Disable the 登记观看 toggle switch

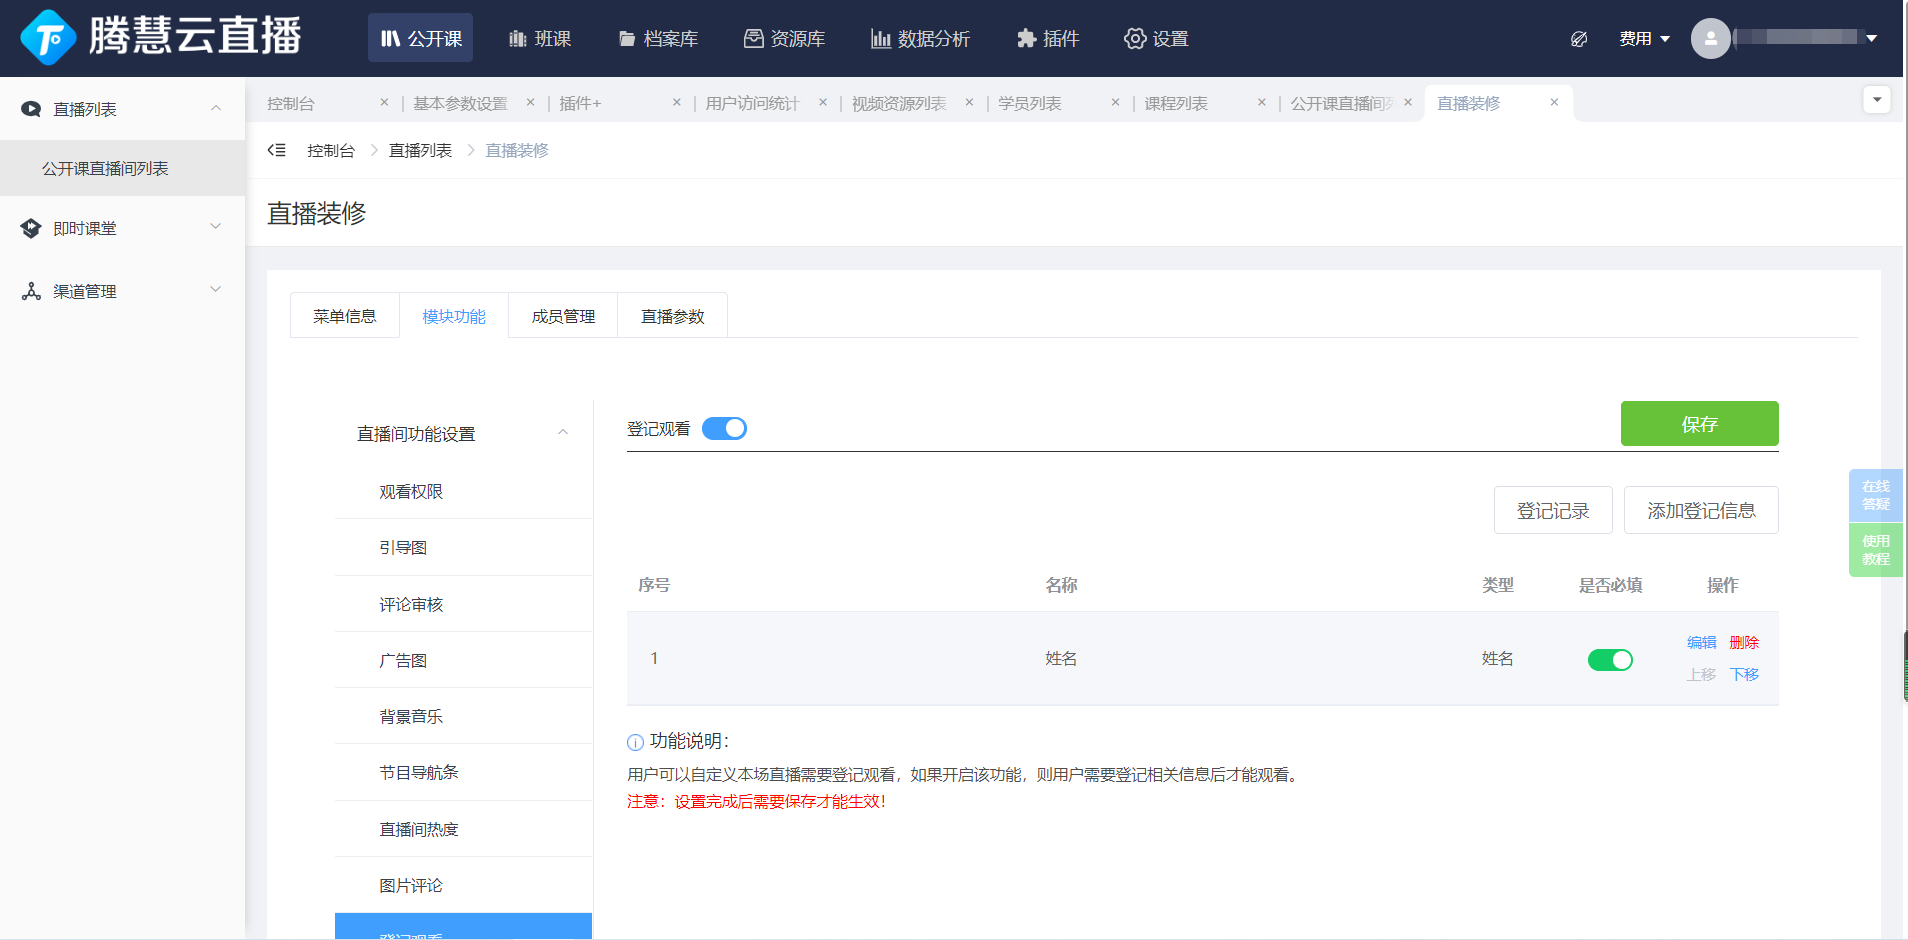(x=724, y=429)
